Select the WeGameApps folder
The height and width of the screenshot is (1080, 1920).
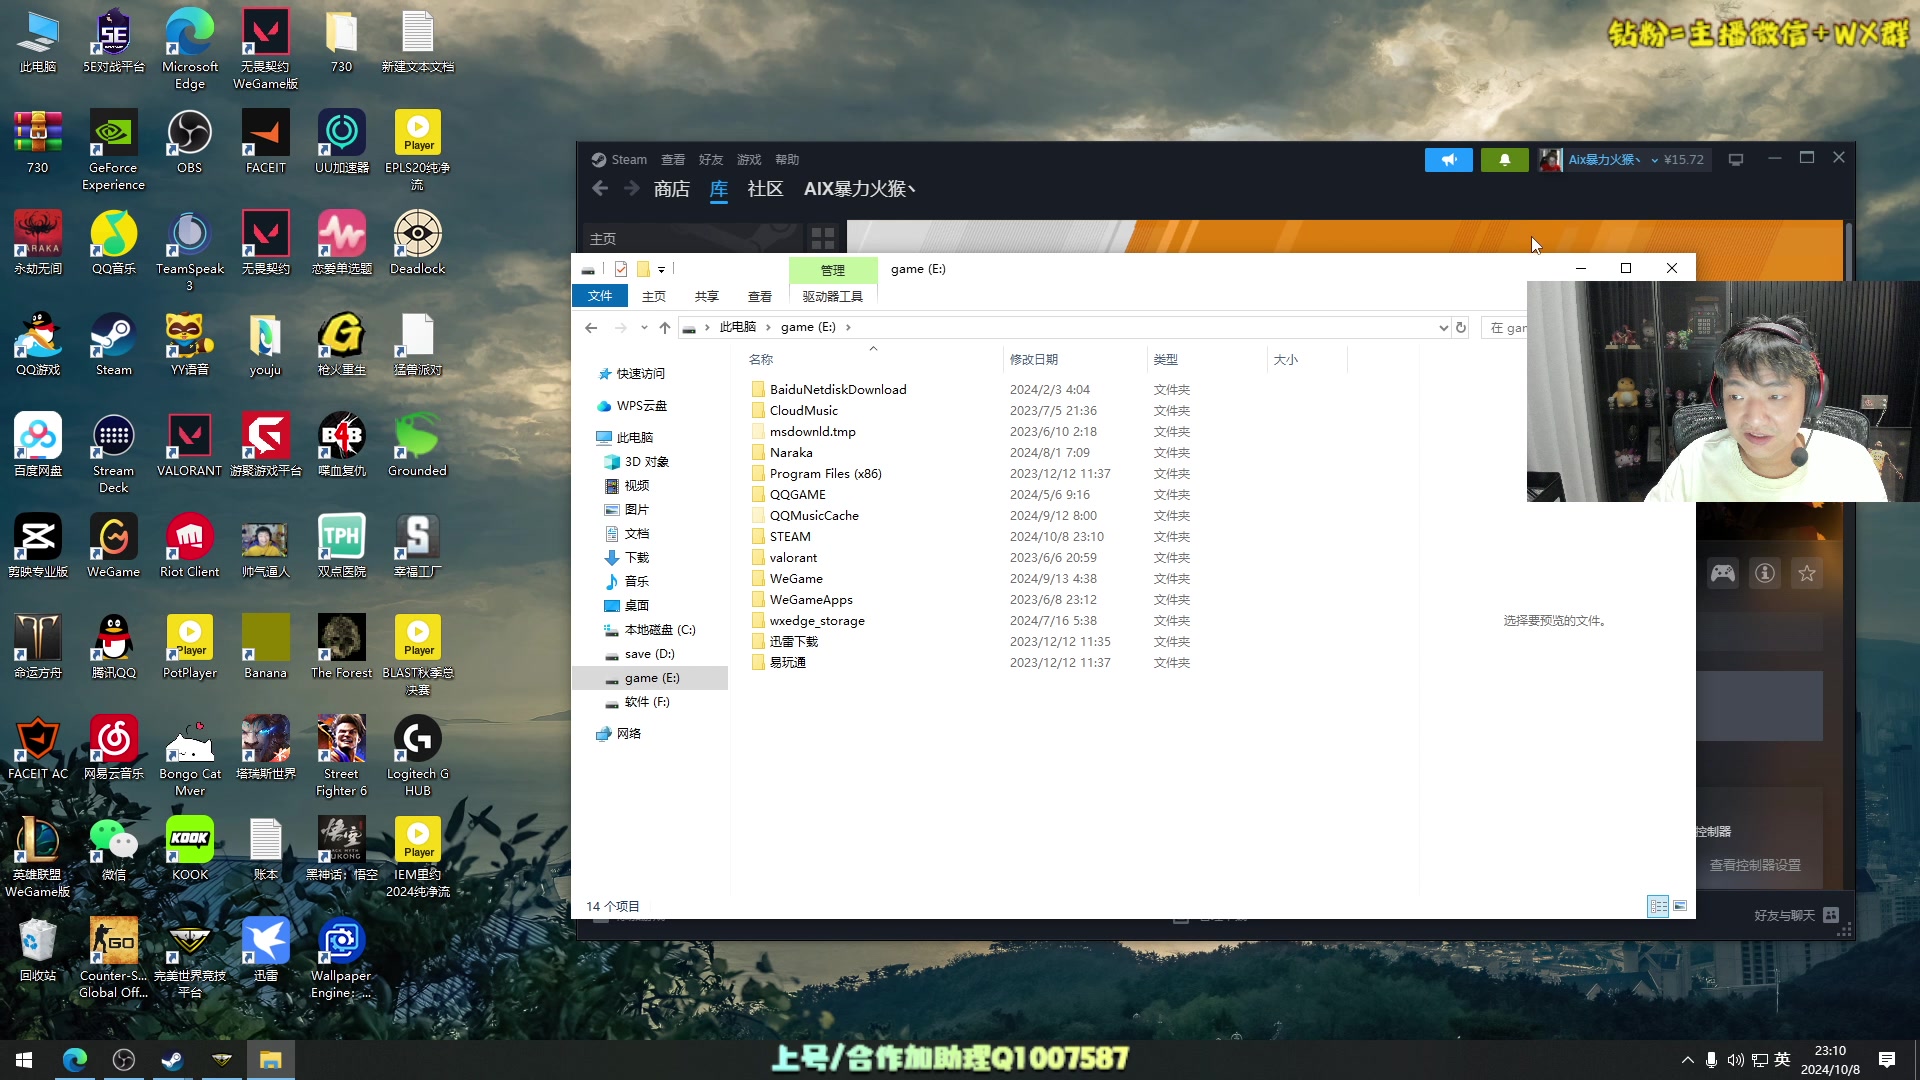click(x=811, y=600)
